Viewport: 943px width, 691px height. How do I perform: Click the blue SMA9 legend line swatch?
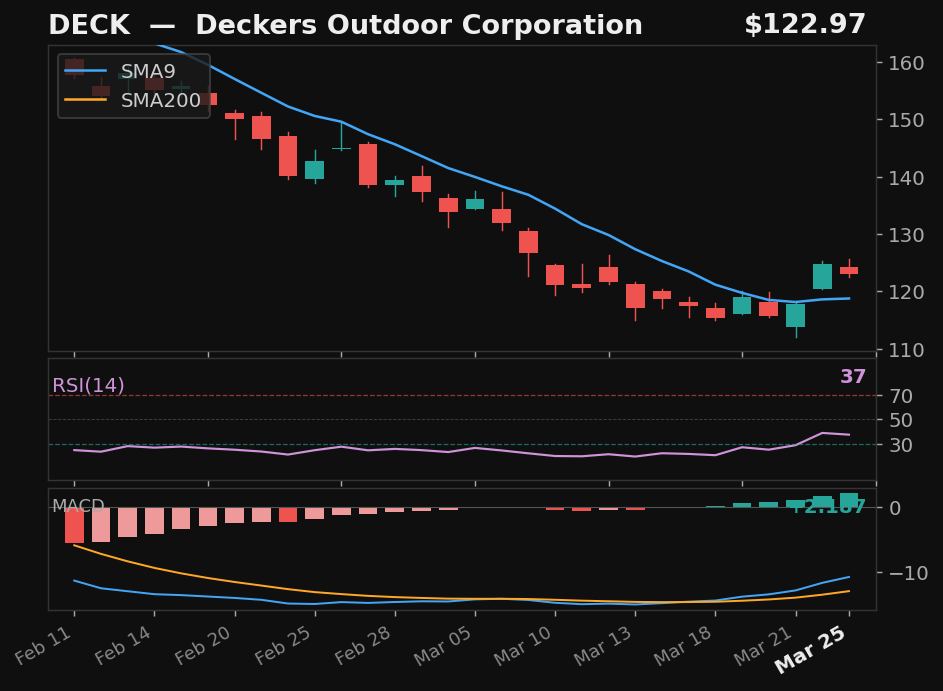pos(85,71)
